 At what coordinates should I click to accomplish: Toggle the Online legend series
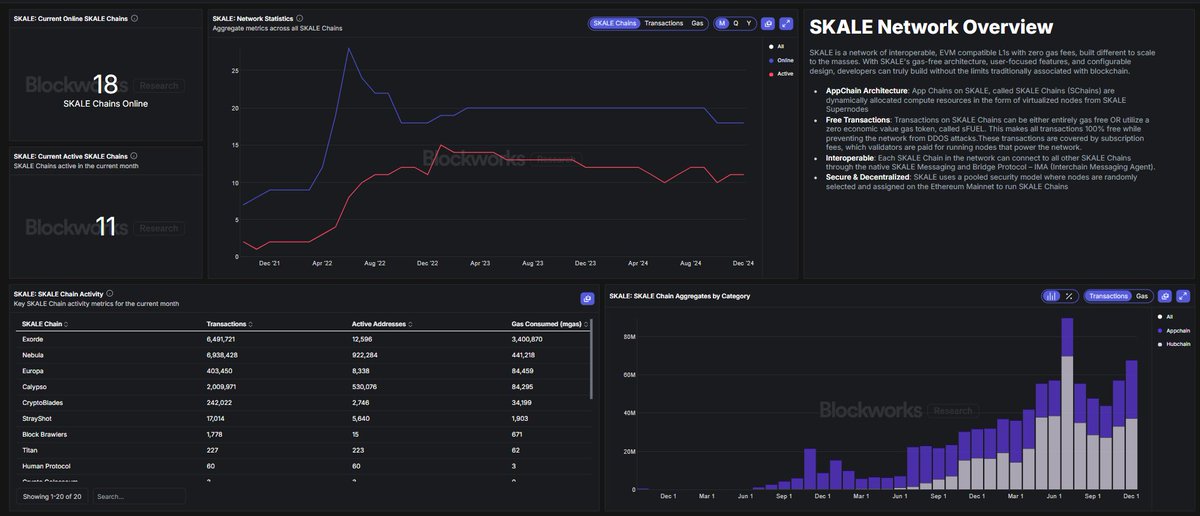click(782, 60)
